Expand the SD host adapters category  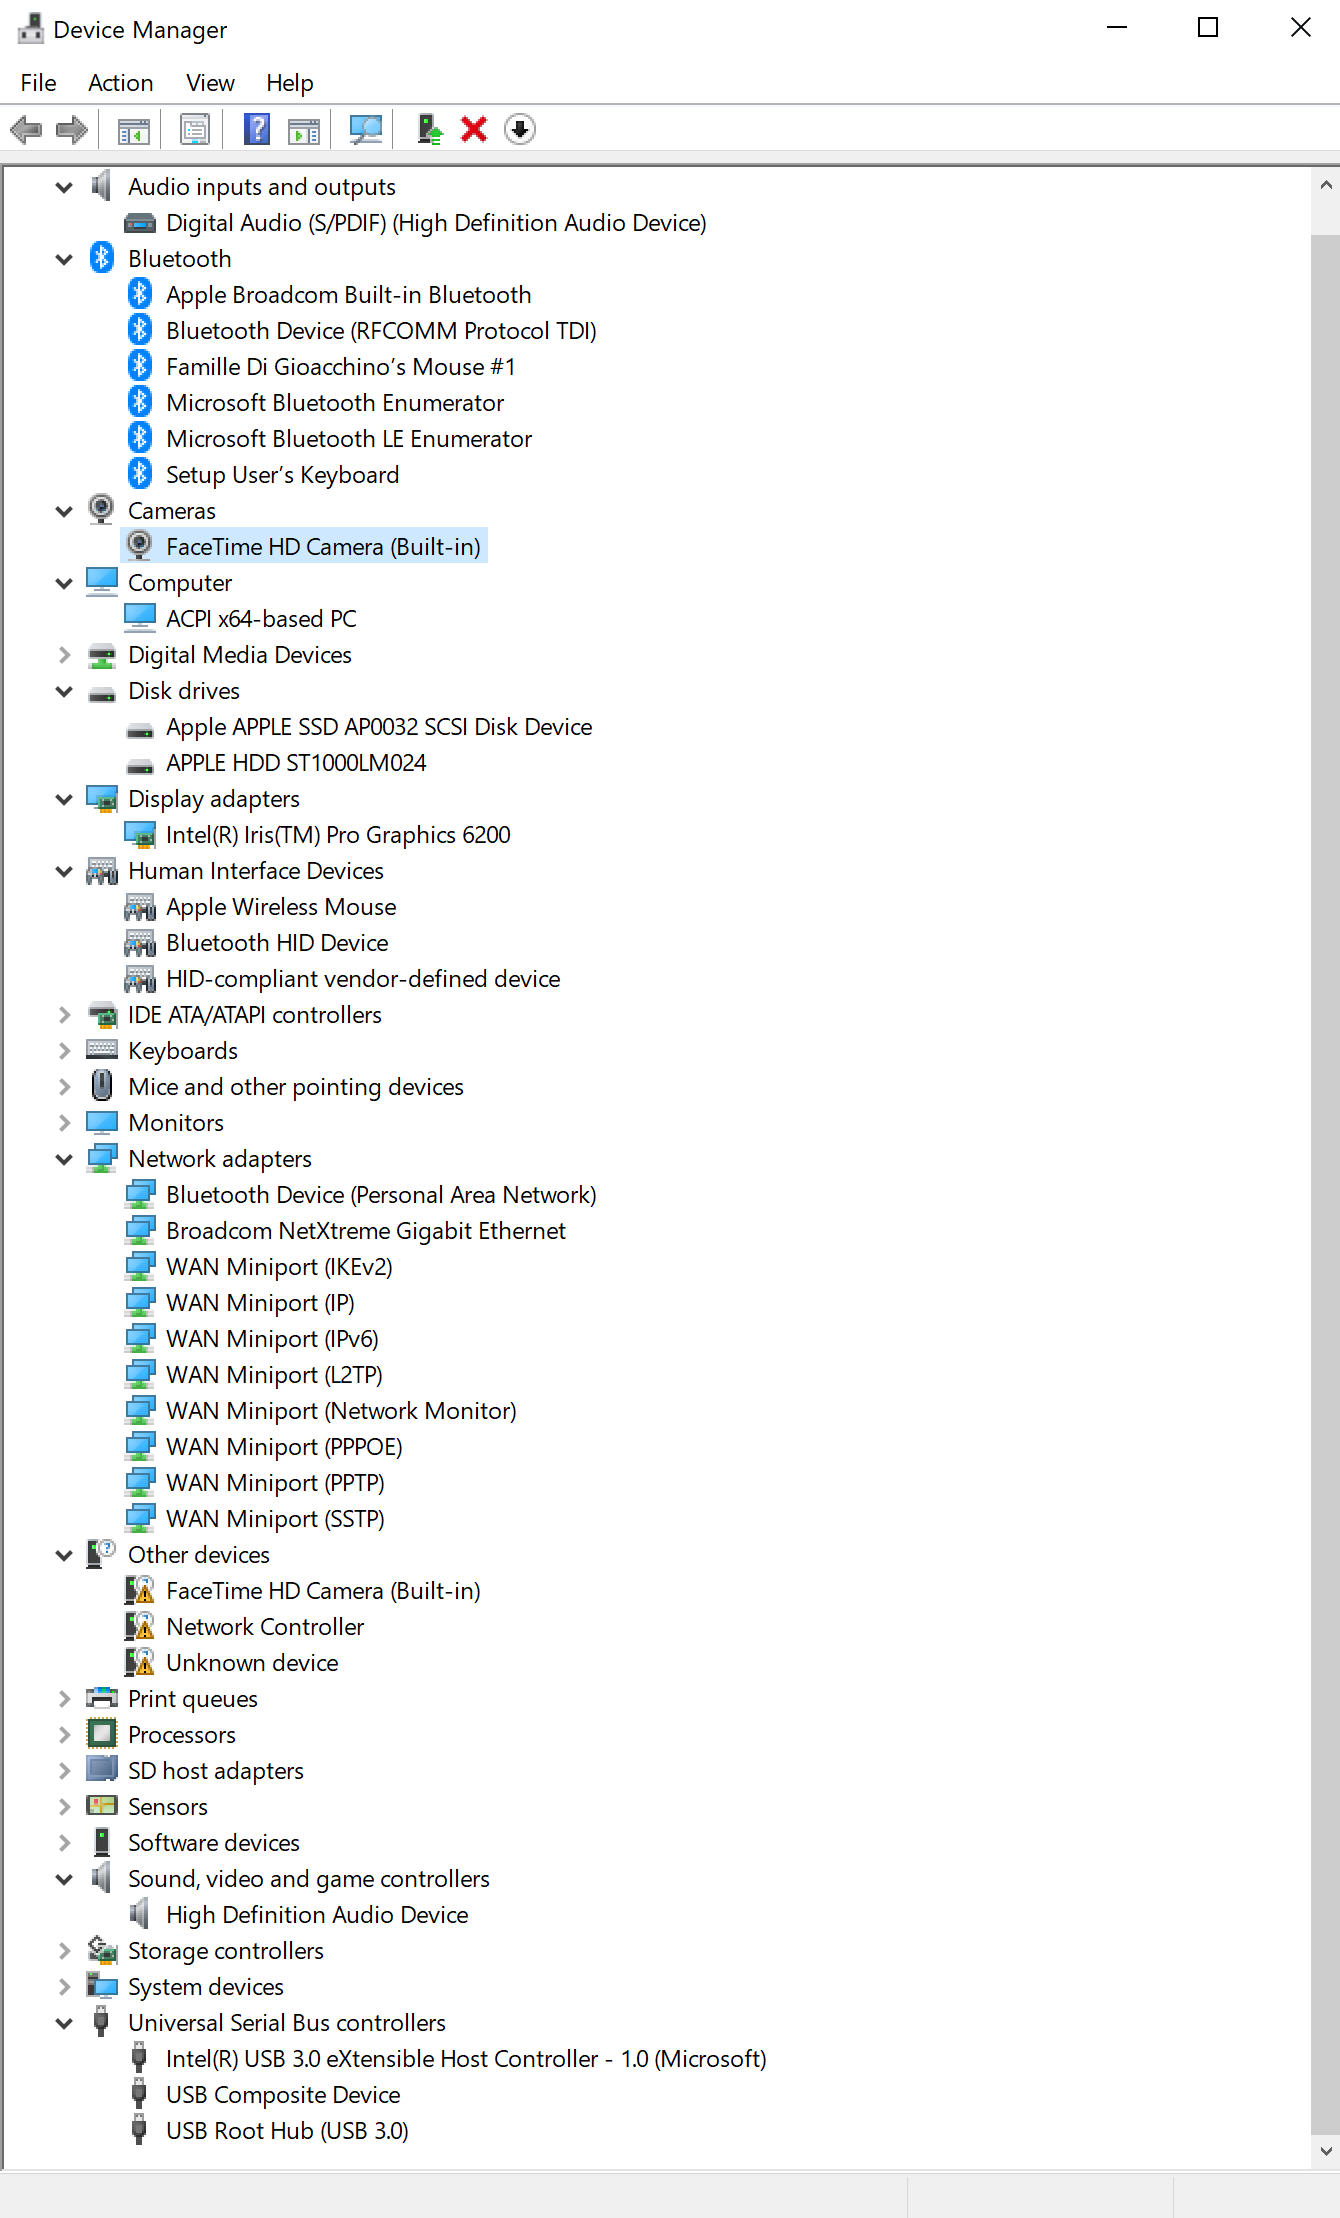[x=64, y=1771]
